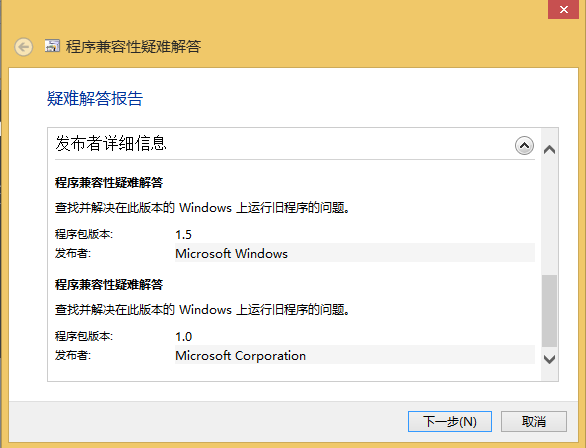Image resolution: width=586 pixels, height=448 pixels.
Task: Click the window title 程序兼容性疑难解答
Action: (x=133, y=47)
